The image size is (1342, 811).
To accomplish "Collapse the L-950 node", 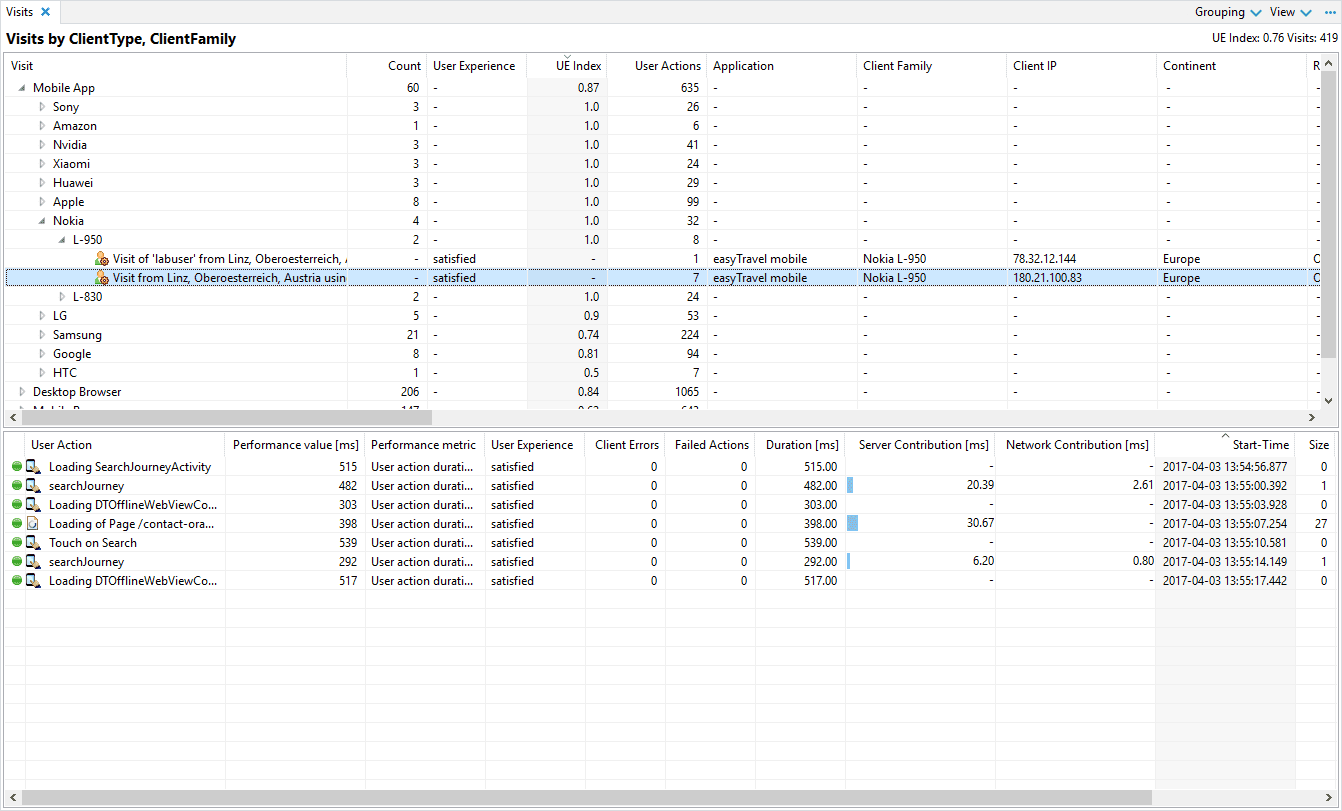I will [62, 240].
